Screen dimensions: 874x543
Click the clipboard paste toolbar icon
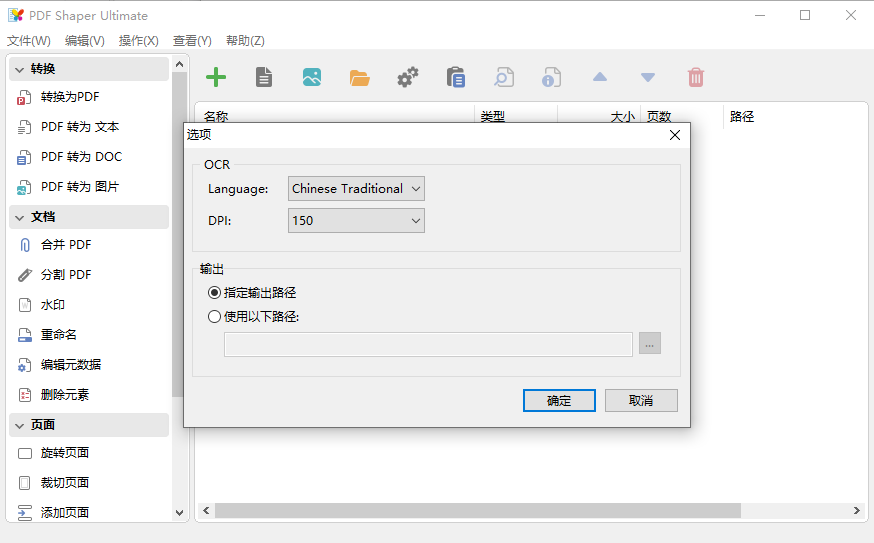point(456,77)
